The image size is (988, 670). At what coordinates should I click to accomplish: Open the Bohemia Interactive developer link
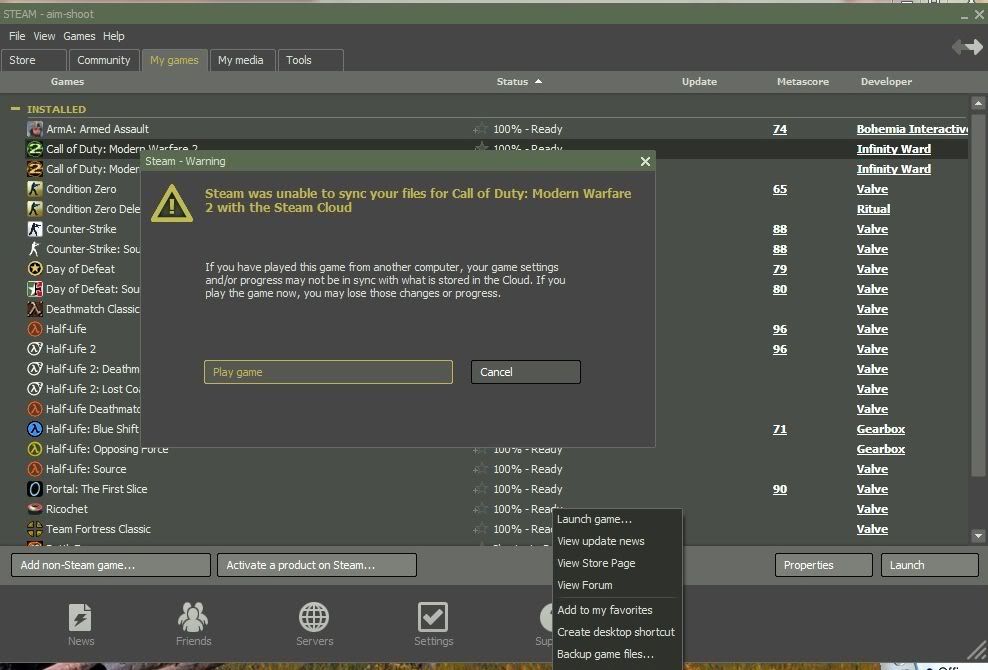(x=912, y=129)
